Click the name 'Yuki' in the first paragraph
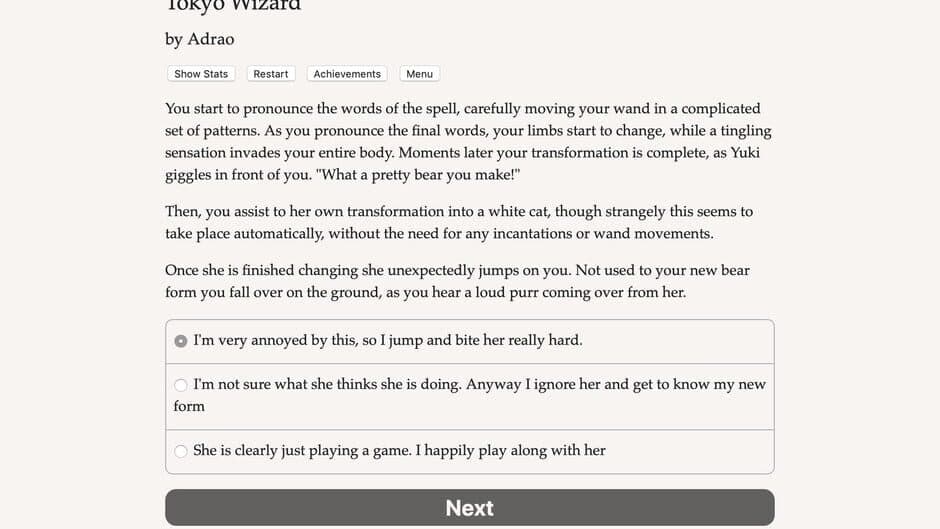The height and width of the screenshot is (529, 940). tap(745, 153)
